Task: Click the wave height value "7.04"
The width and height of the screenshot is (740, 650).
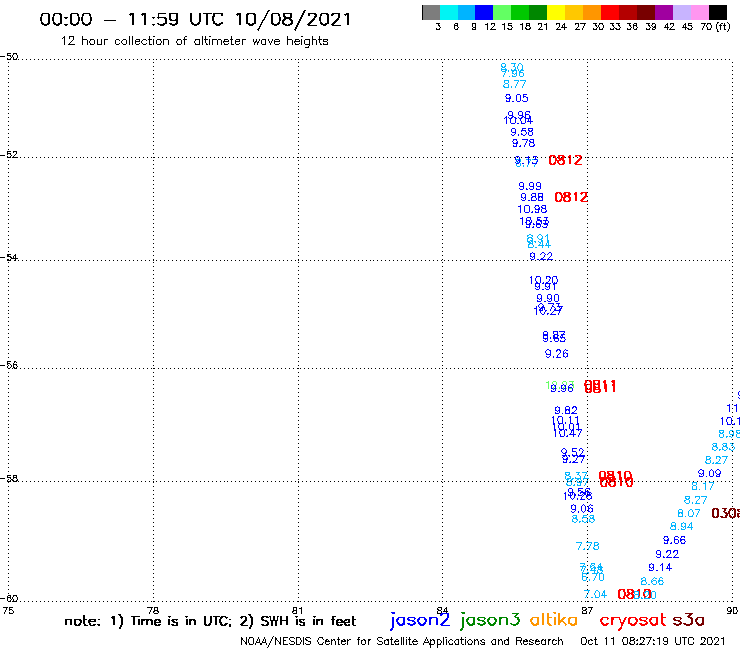Action: point(595,594)
